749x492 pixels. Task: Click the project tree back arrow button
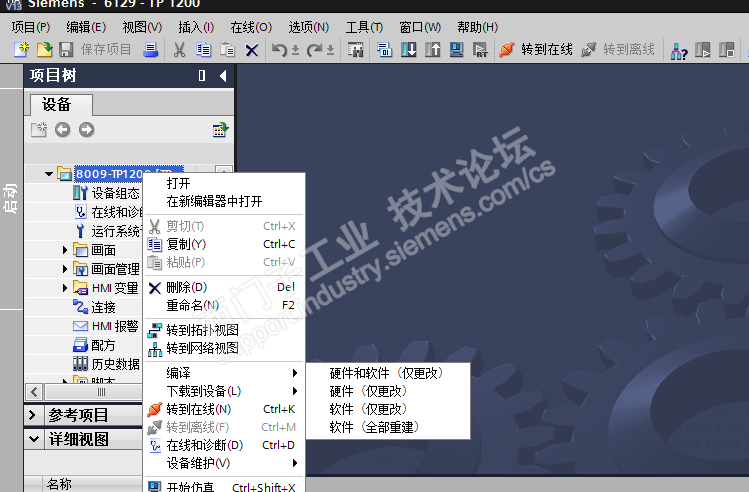(63, 129)
